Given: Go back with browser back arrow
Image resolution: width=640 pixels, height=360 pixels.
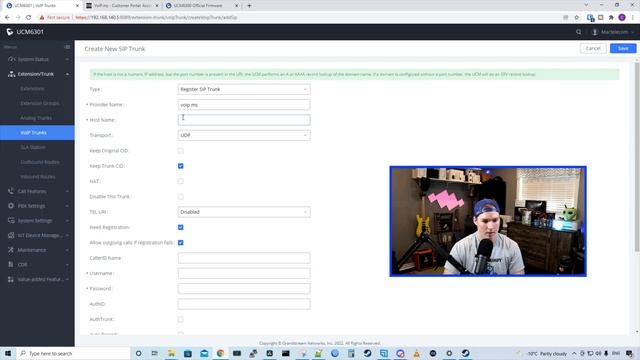Looking at the screenshot, I should (x=7, y=18).
